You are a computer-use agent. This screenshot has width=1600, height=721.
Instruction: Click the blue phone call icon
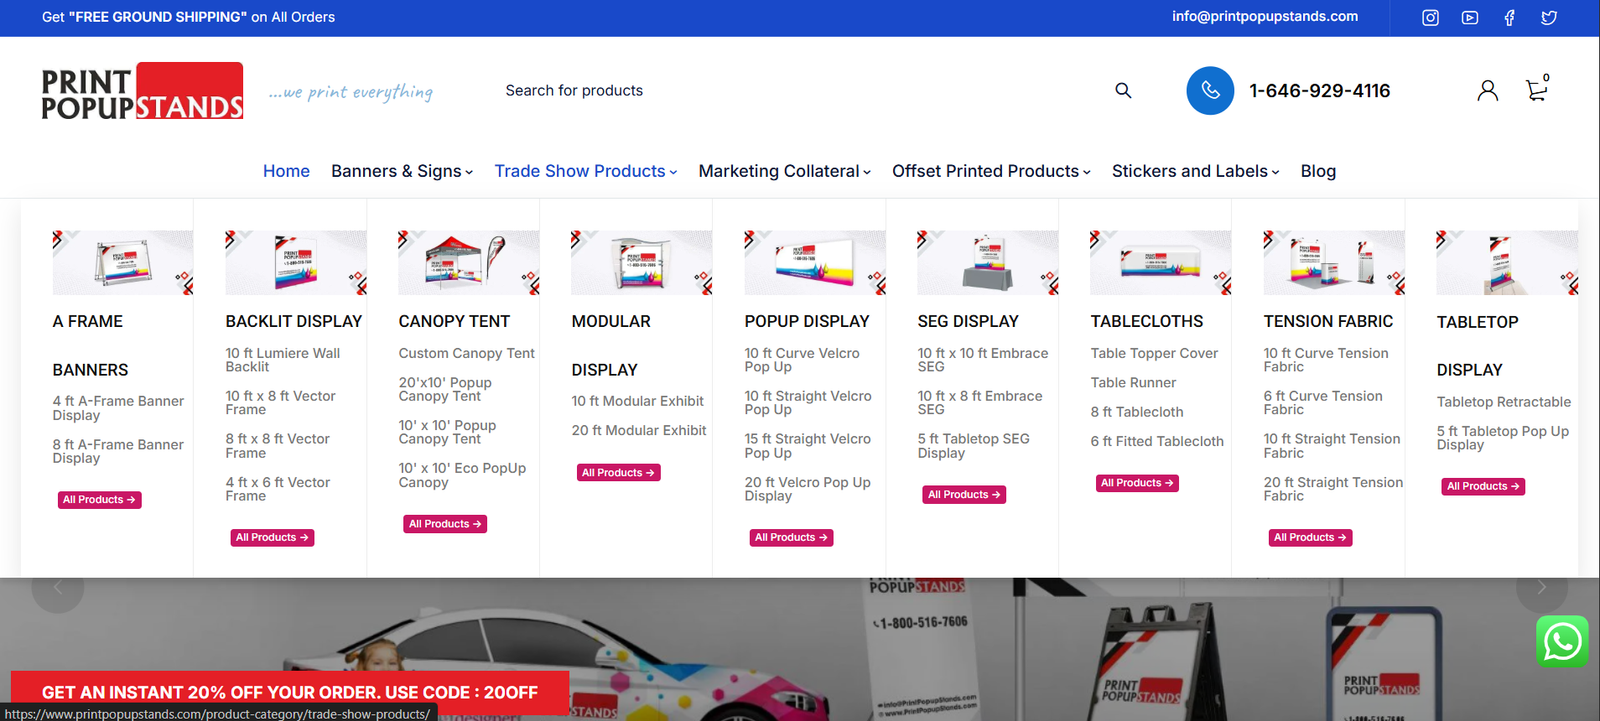(1210, 91)
